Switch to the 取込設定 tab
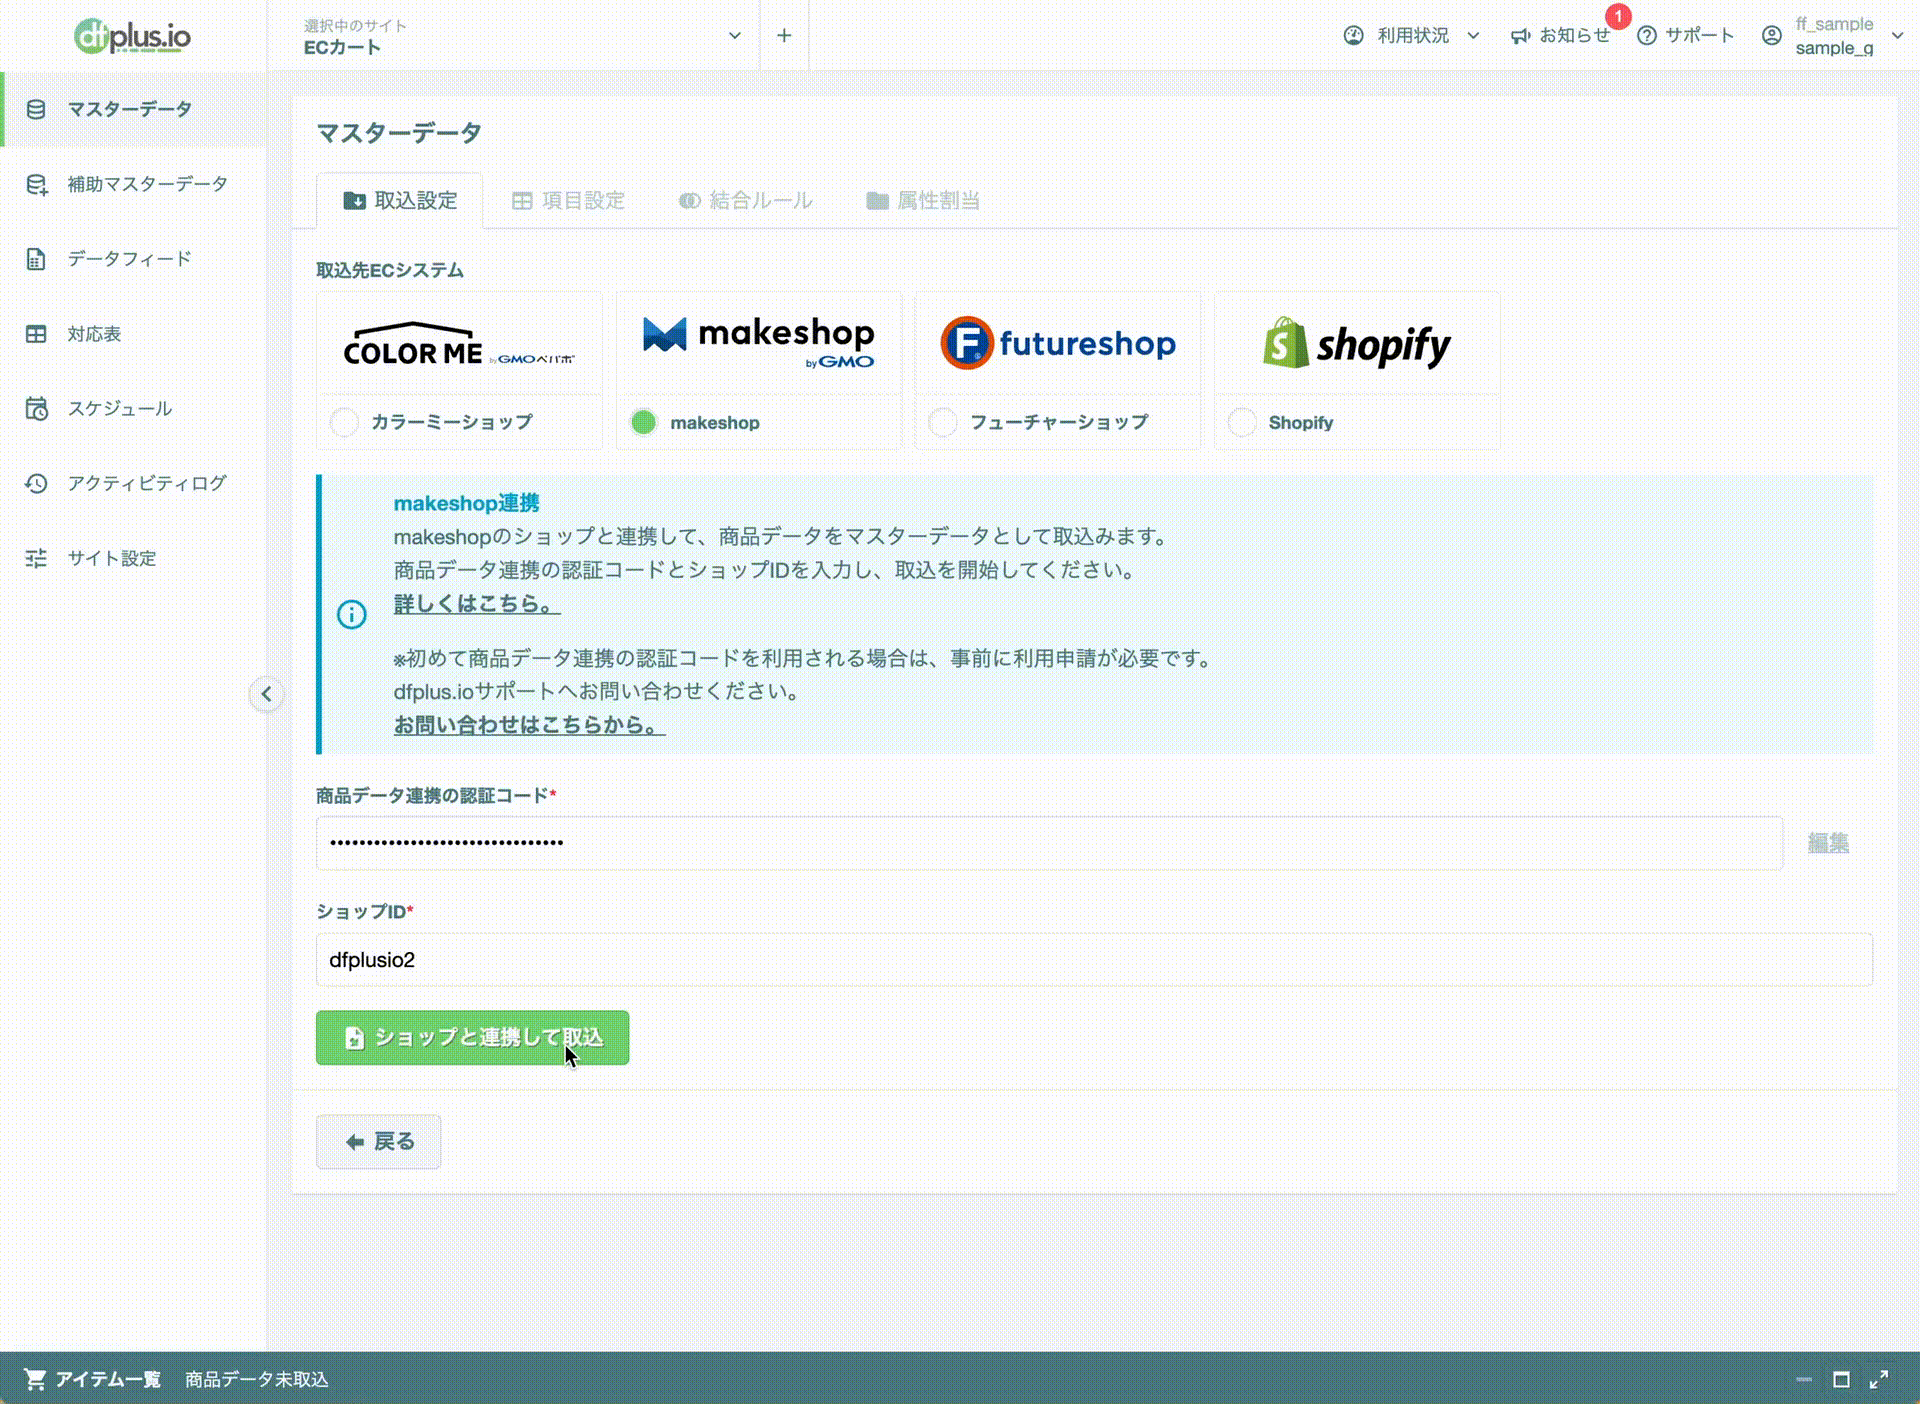The width and height of the screenshot is (1920, 1404). [x=400, y=201]
